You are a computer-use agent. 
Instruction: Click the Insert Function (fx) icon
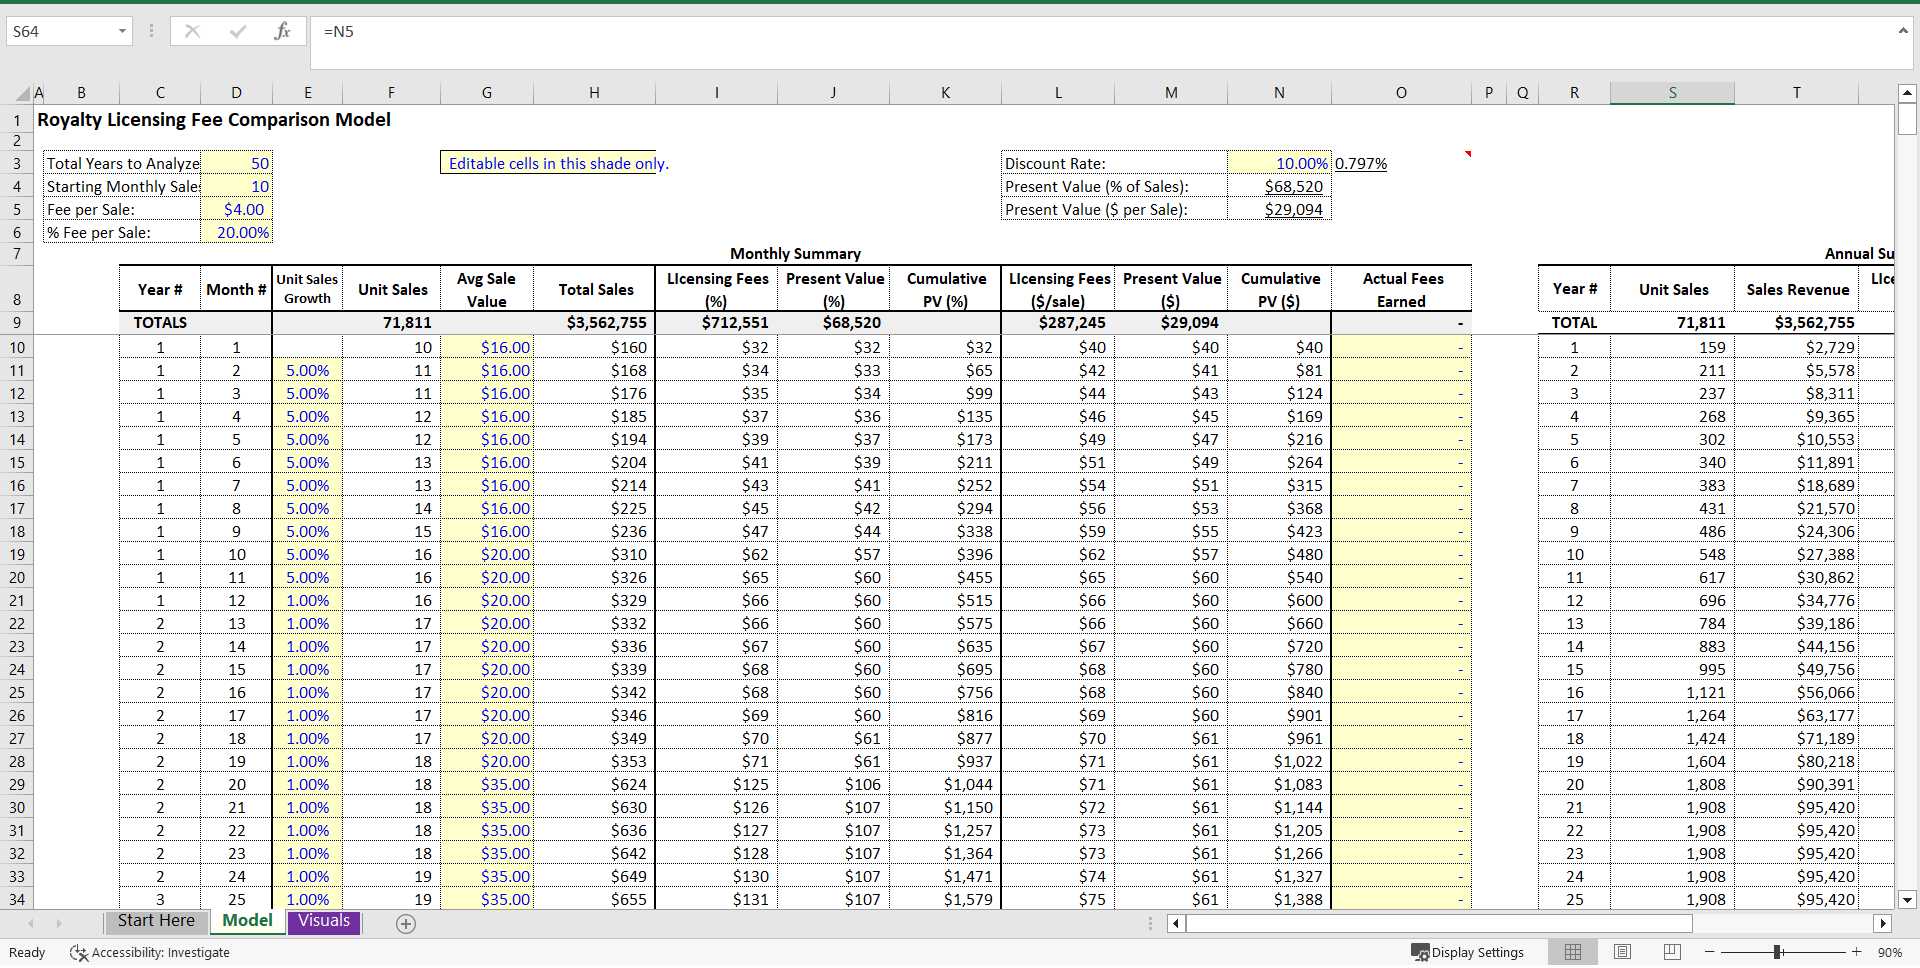point(283,30)
